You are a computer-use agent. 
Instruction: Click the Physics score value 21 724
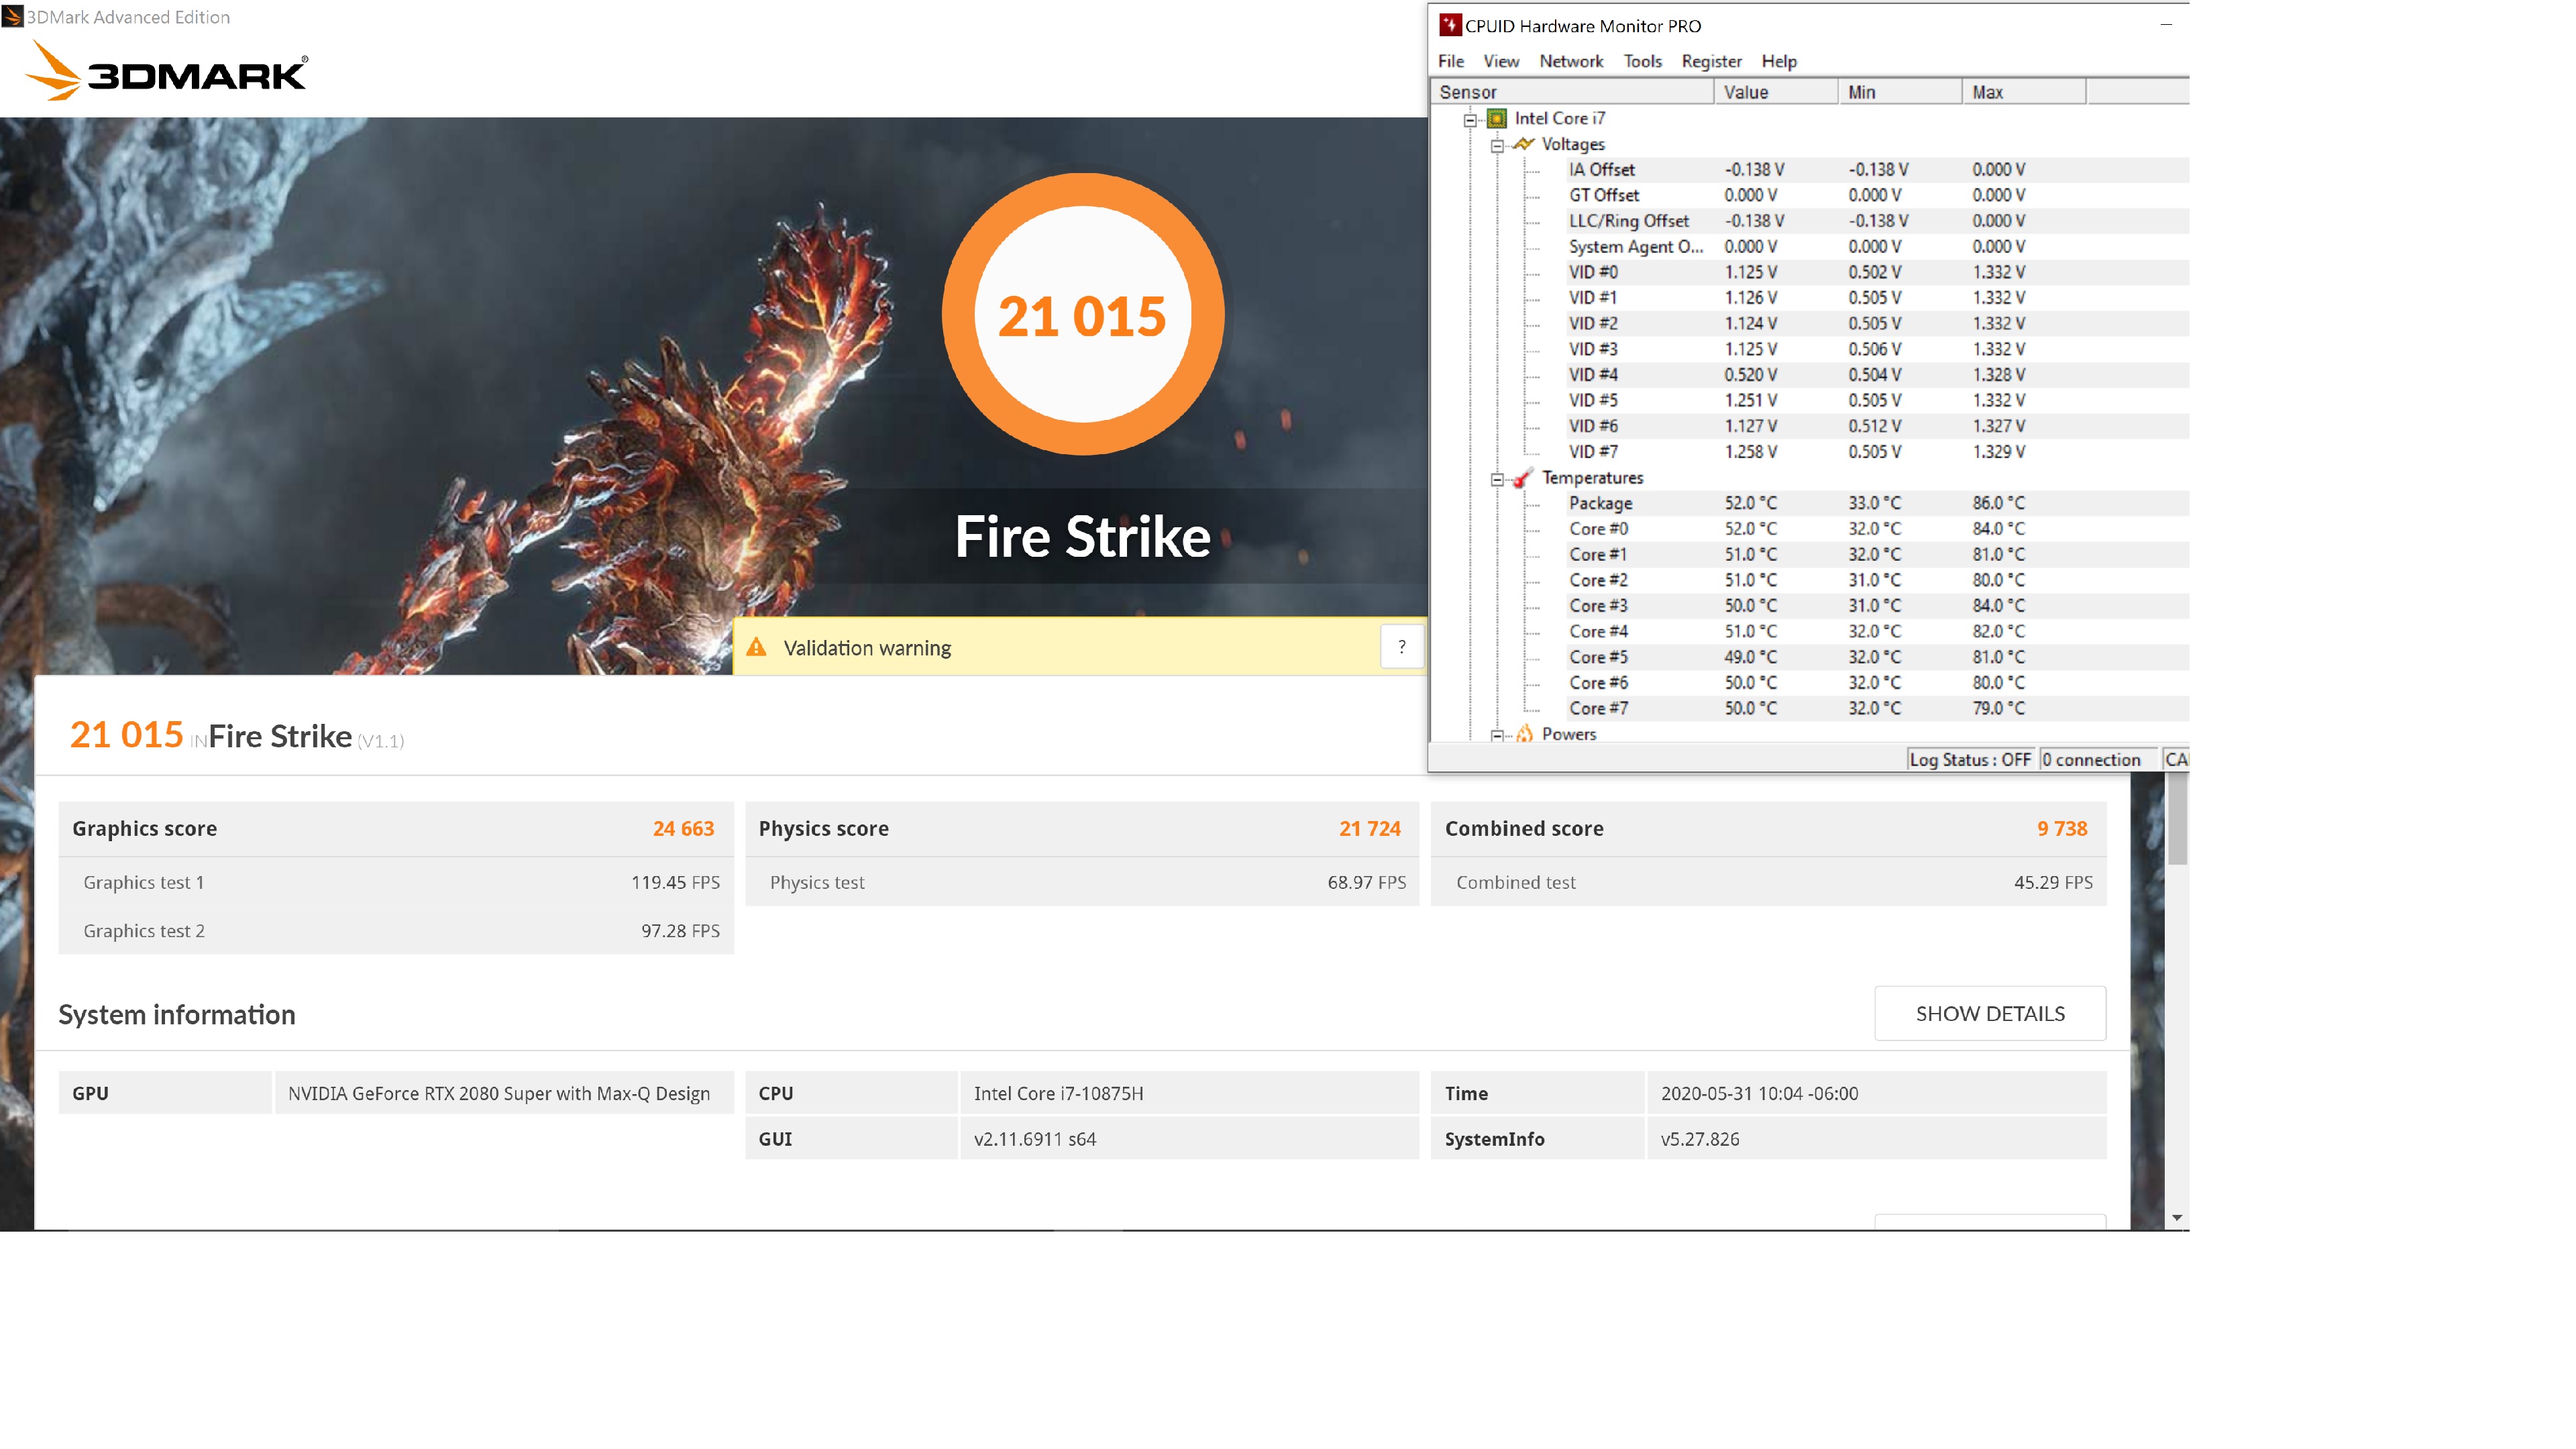[1369, 829]
